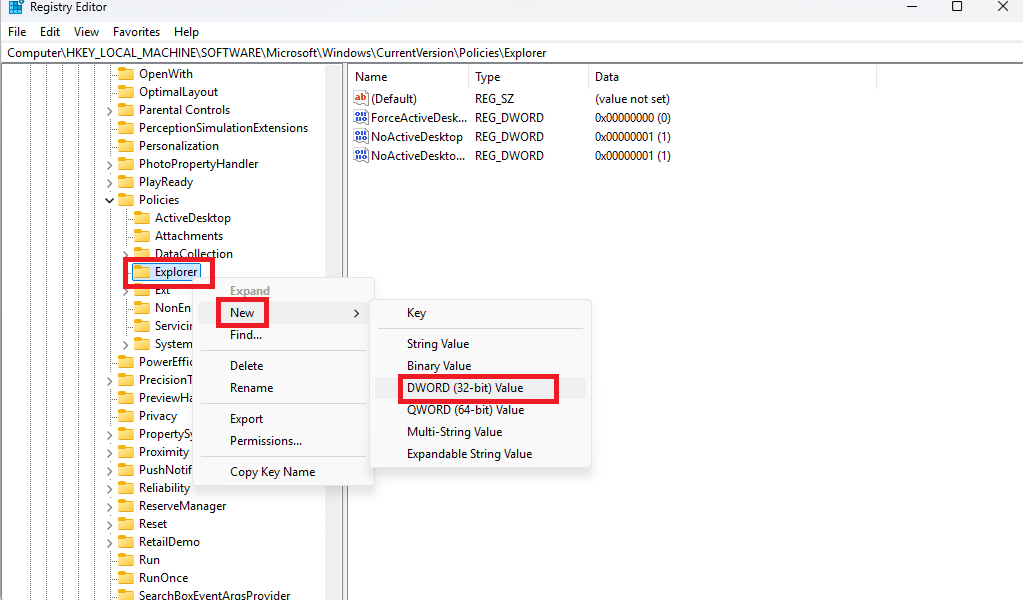This screenshot has width=1023, height=600.
Task: Select QWORD (64-bit) Value
Action: [x=480, y=410]
